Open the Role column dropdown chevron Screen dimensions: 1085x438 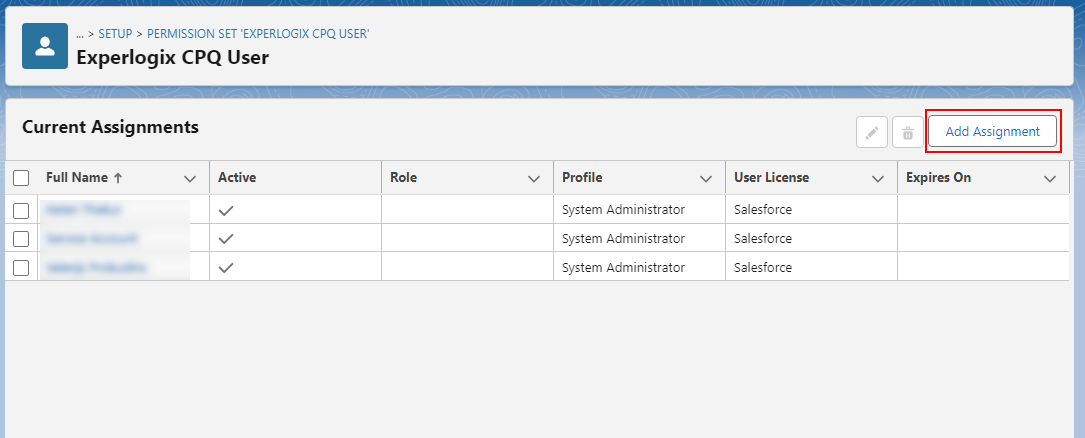pyautogui.click(x=534, y=179)
